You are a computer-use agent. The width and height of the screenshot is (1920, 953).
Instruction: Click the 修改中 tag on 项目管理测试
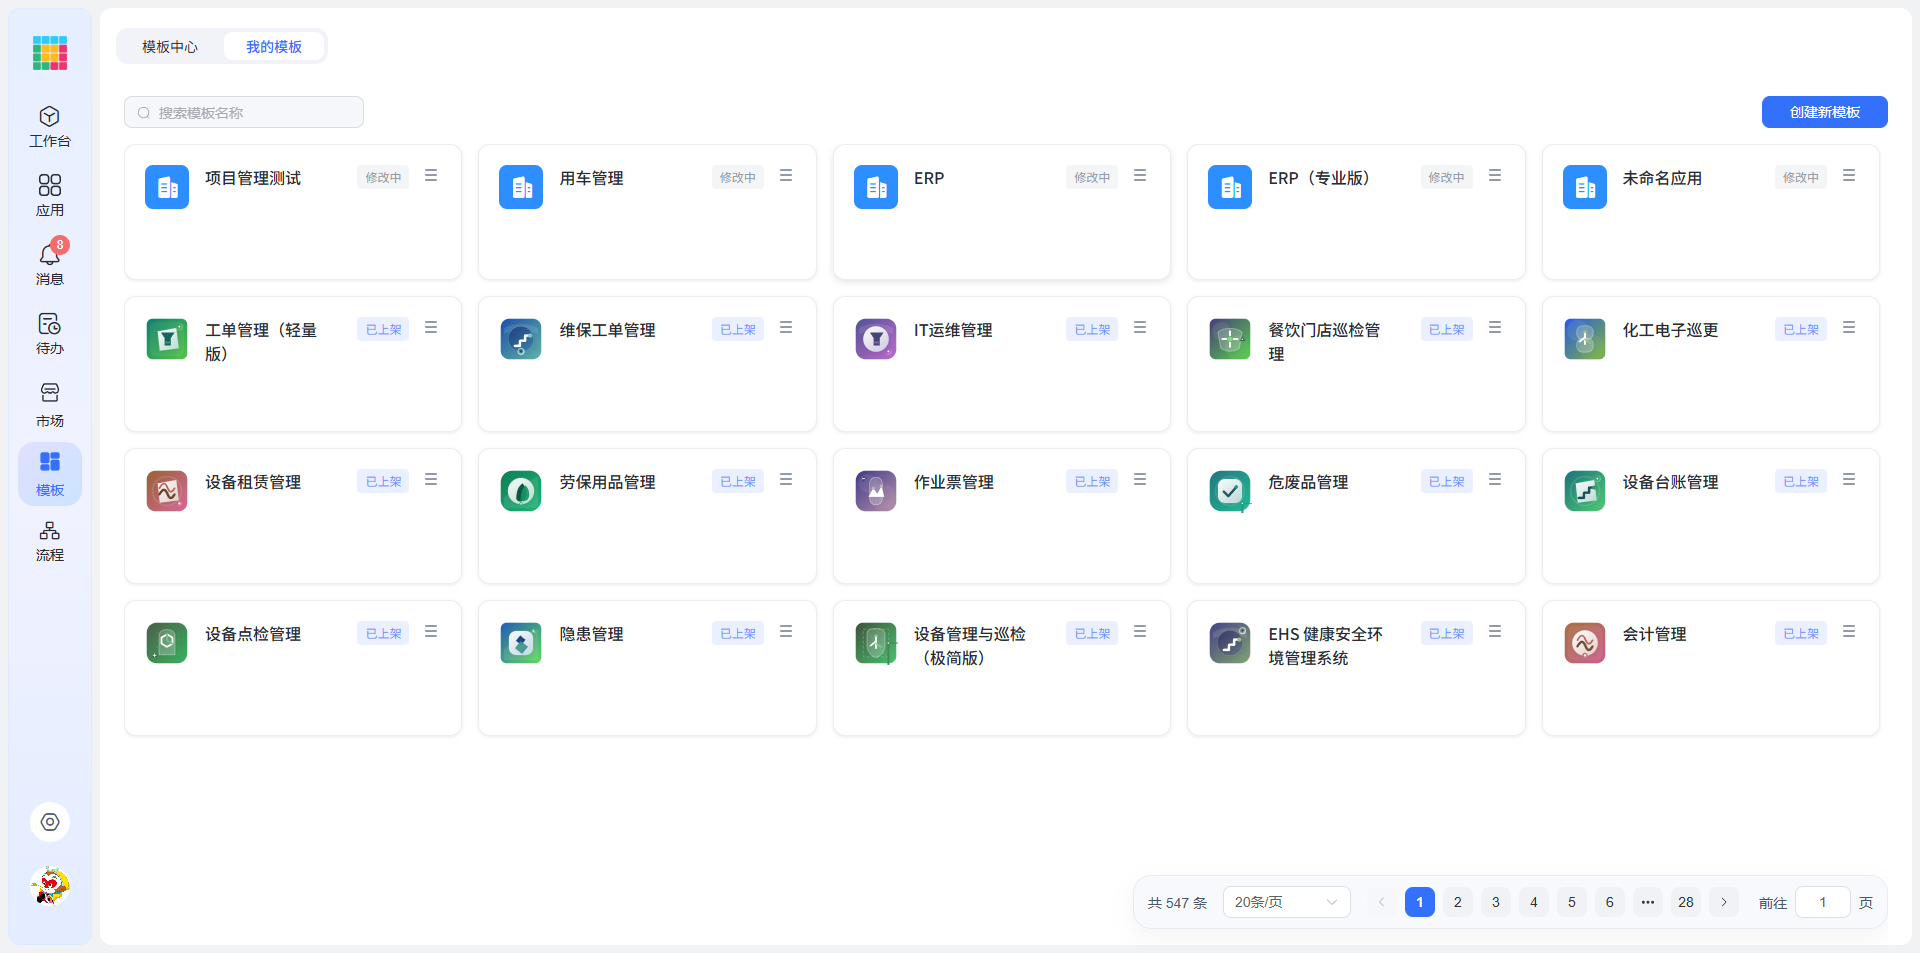pyautogui.click(x=383, y=177)
